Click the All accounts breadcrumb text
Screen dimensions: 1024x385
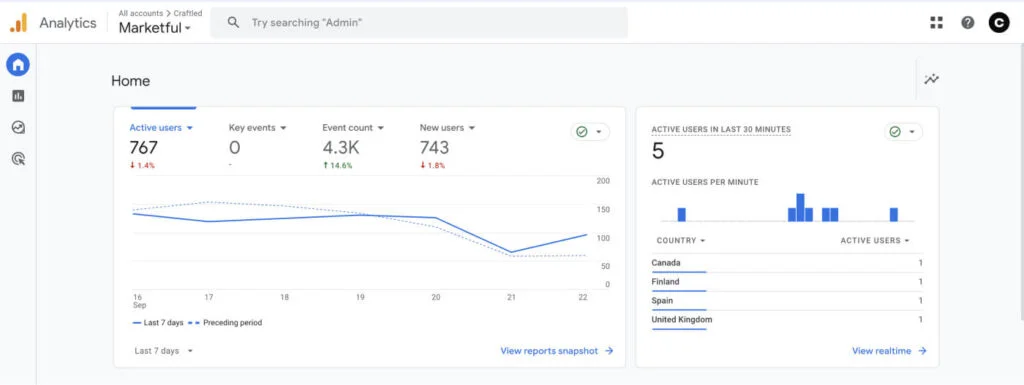tap(140, 13)
